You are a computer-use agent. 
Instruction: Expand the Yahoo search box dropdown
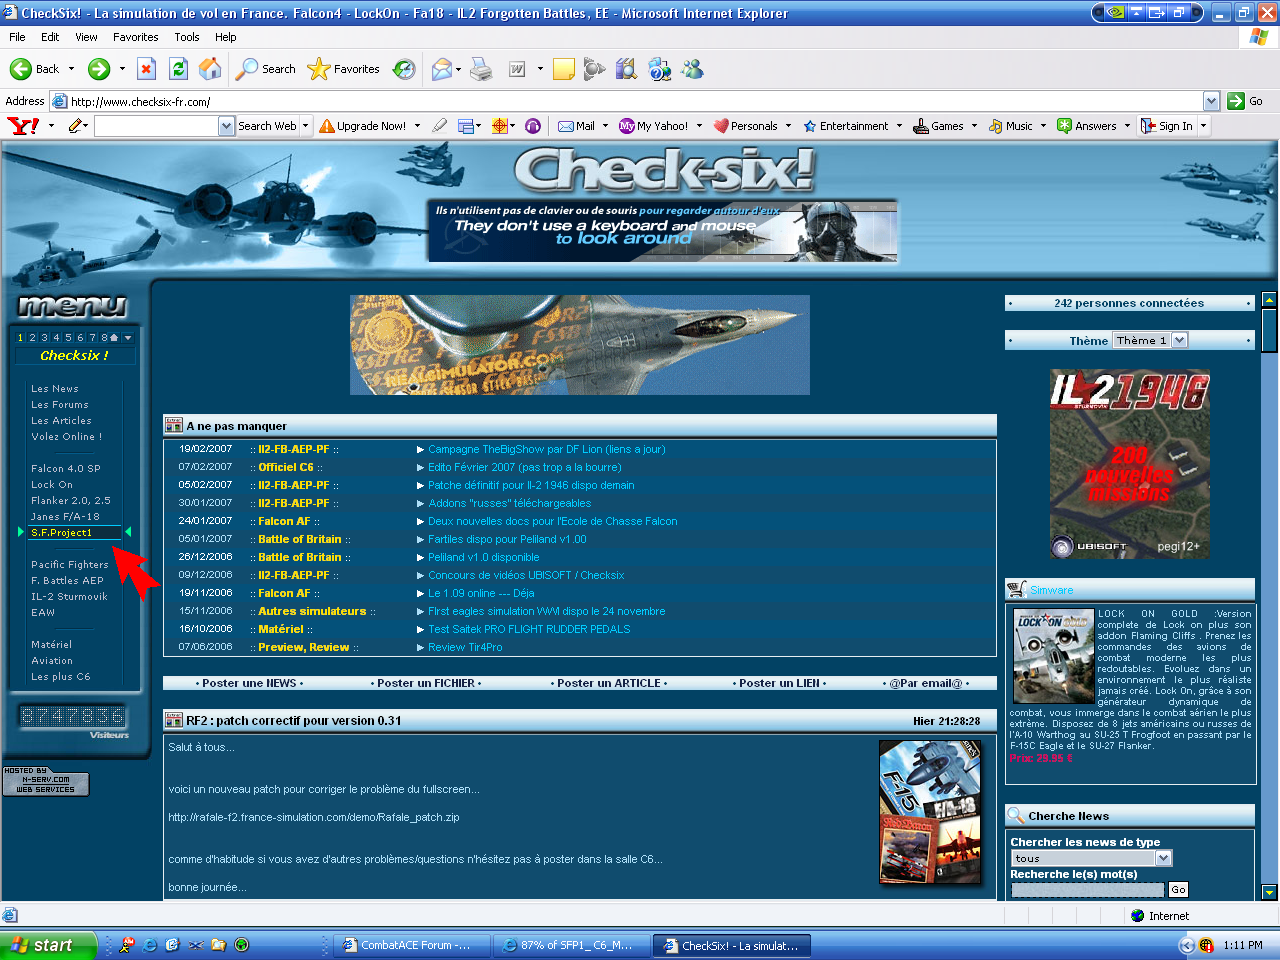227,126
